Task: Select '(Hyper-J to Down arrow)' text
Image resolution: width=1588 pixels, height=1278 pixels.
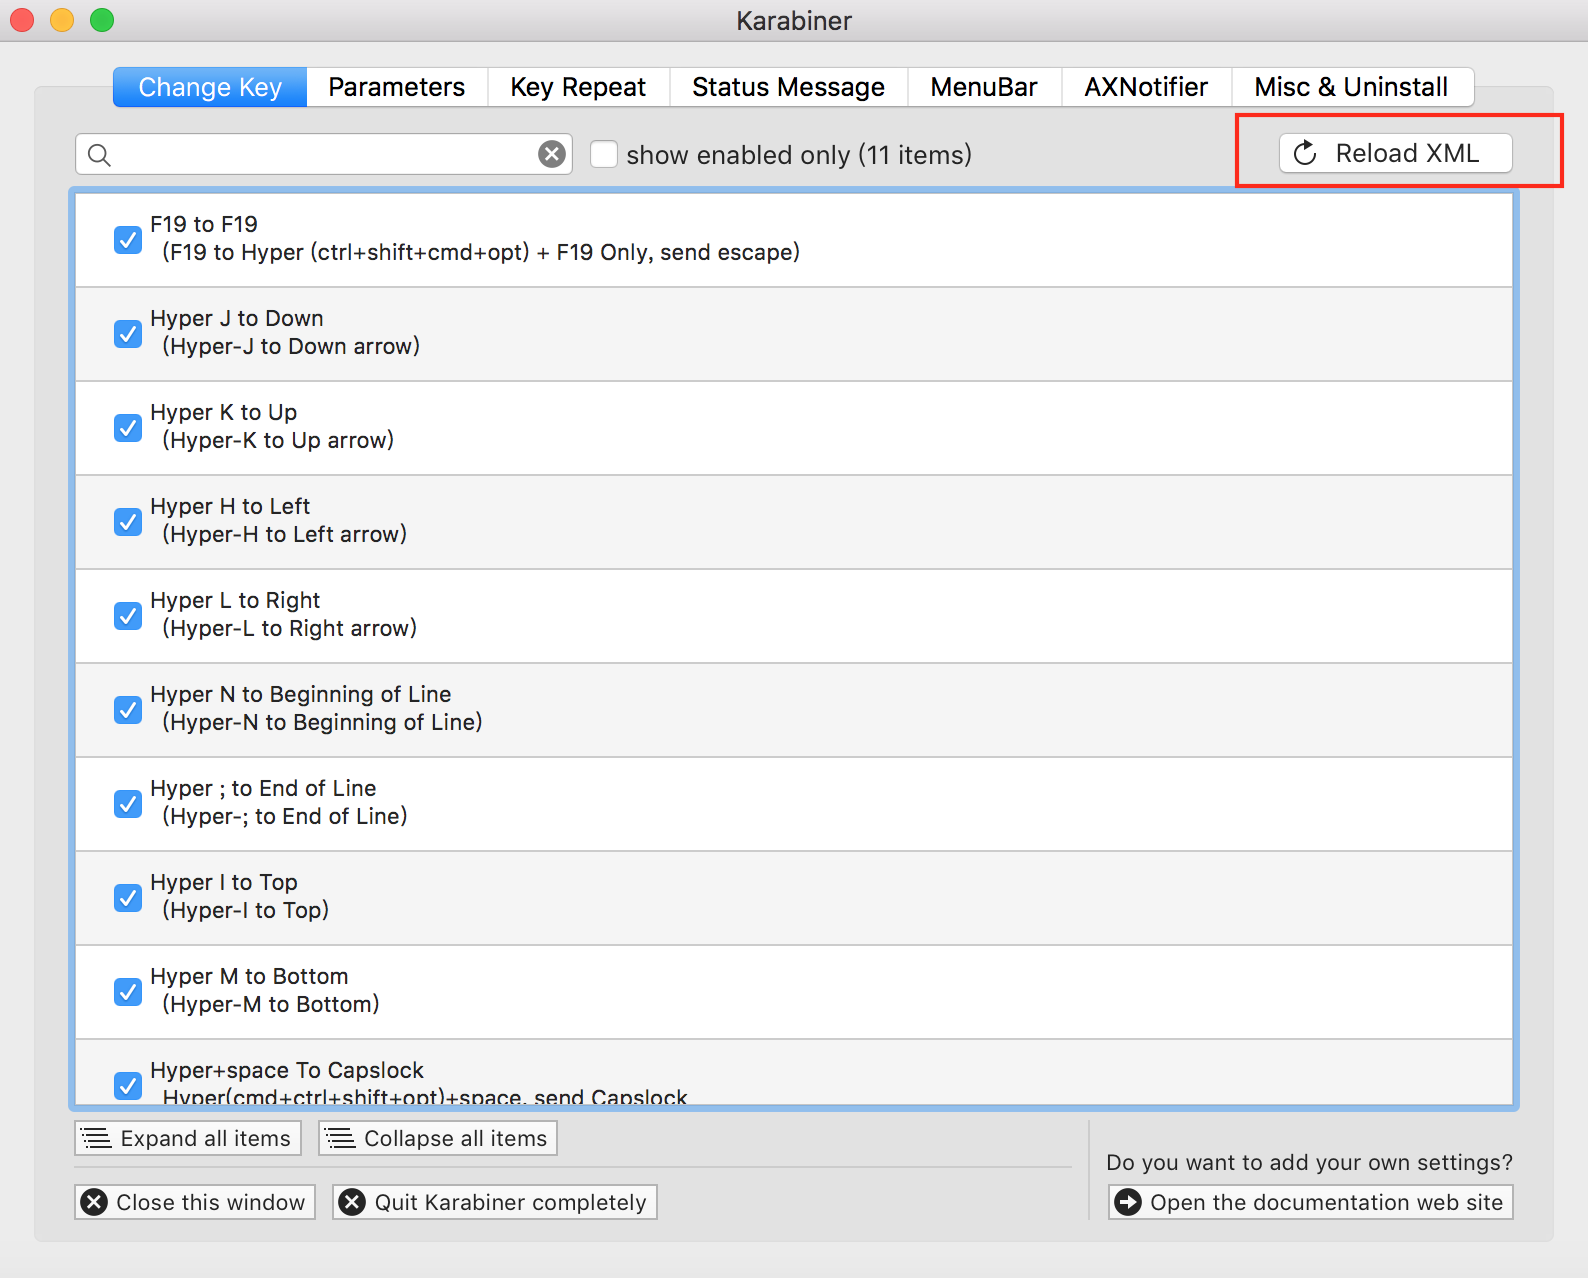Action: [291, 346]
